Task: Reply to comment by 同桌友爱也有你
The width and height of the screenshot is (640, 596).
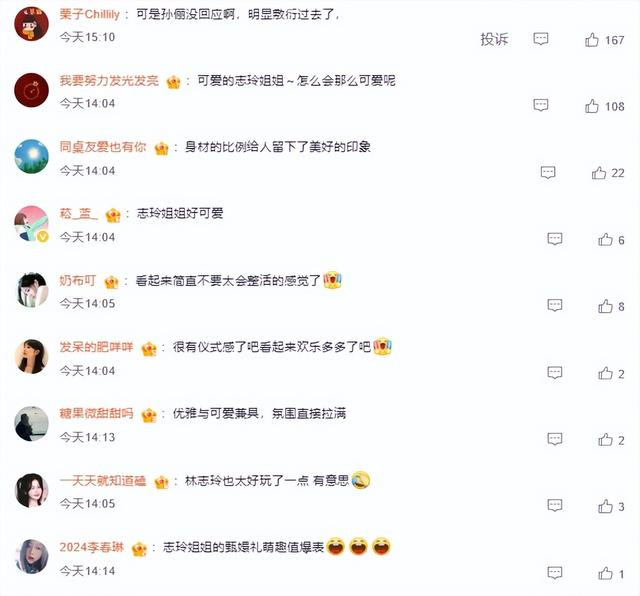Action: coord(548,172)
